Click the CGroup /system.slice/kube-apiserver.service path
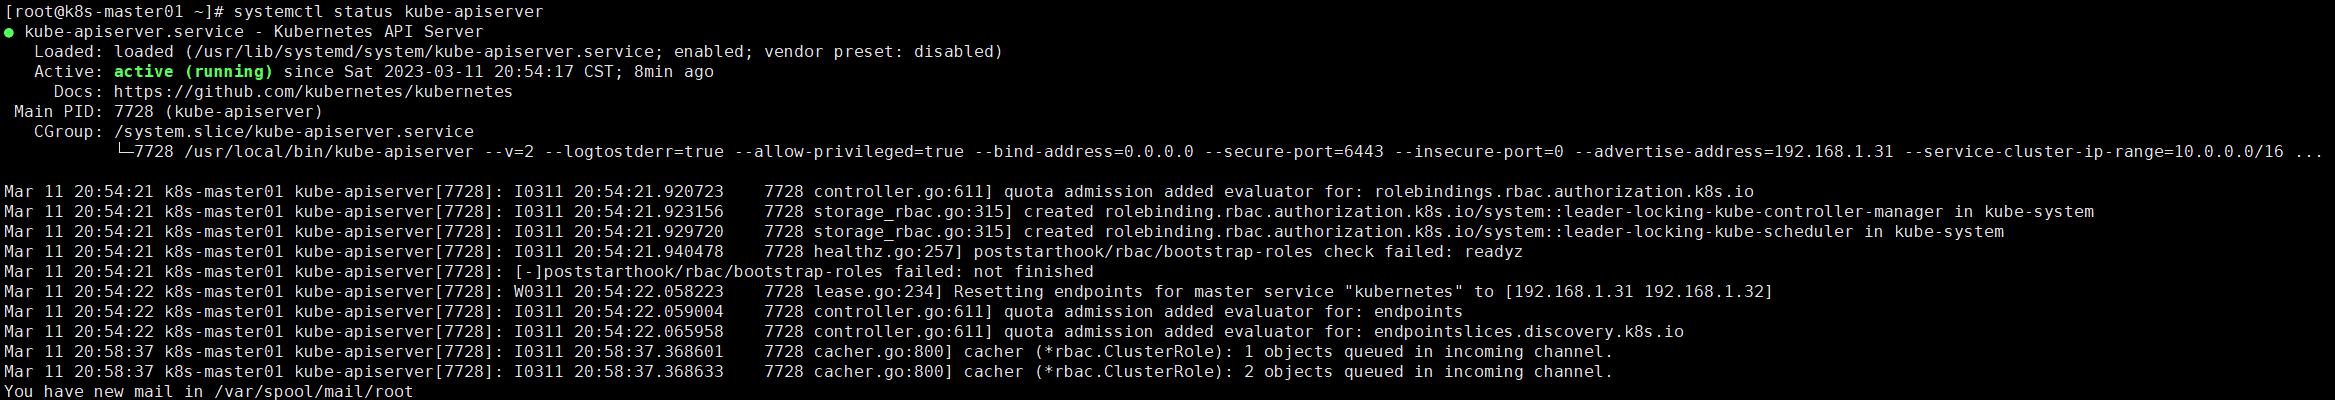The width and height of the screenshot is (2335, 400). [294, 132]
